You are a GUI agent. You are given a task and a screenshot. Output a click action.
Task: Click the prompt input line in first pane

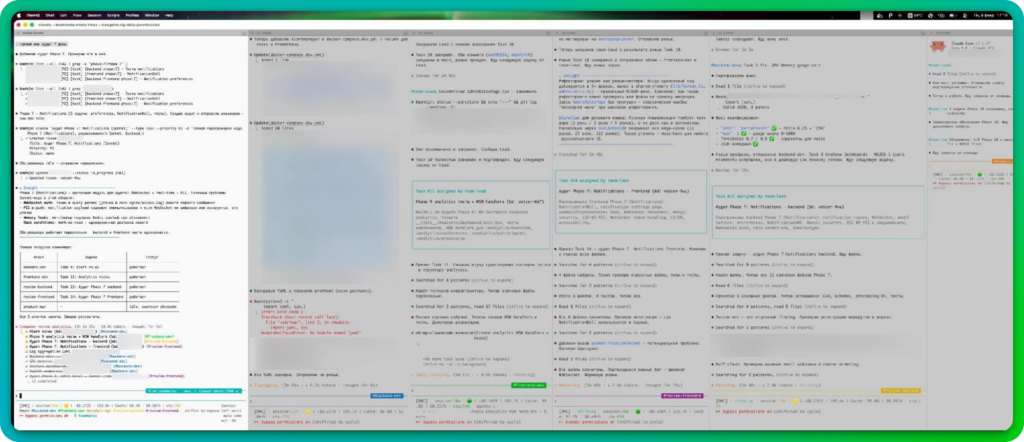point(131,396)
